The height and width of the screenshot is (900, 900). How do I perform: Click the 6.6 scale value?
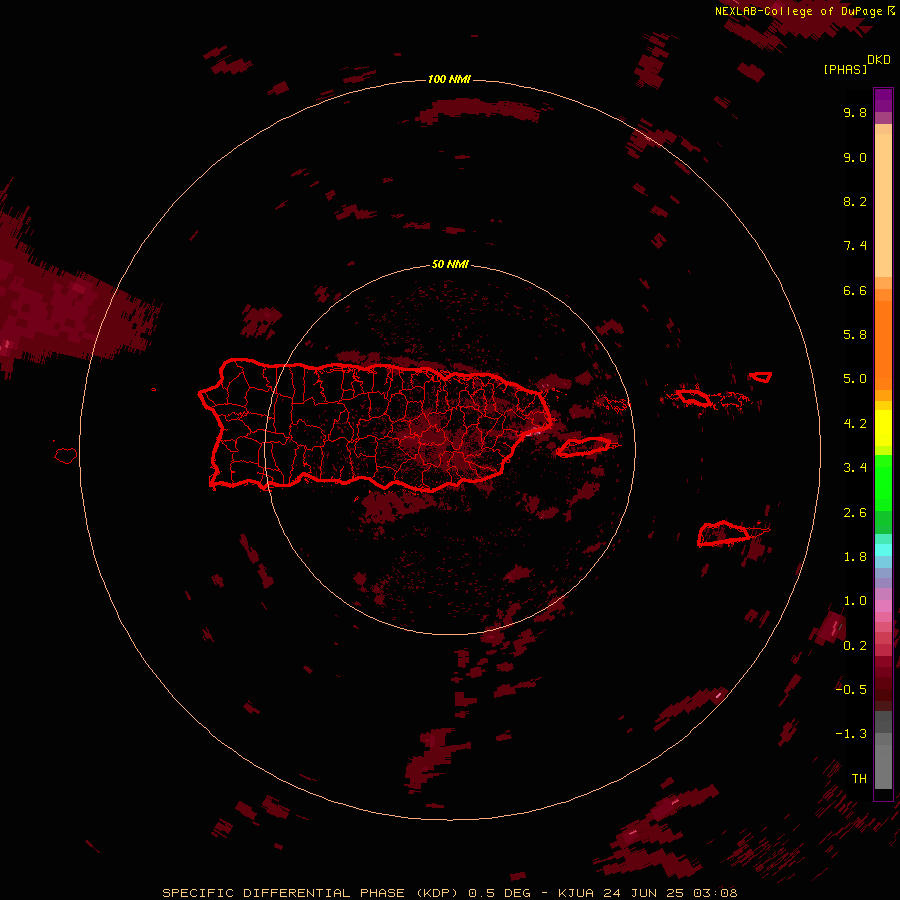[x=855, y=290]
